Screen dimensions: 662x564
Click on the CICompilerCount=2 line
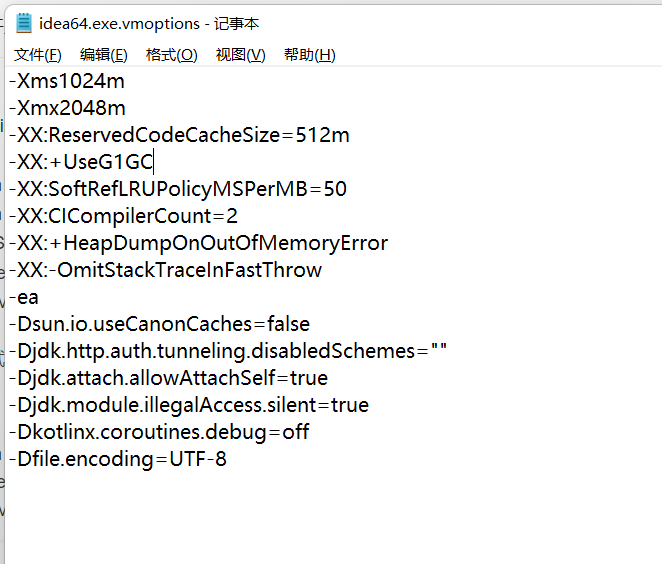coord(124,216)
